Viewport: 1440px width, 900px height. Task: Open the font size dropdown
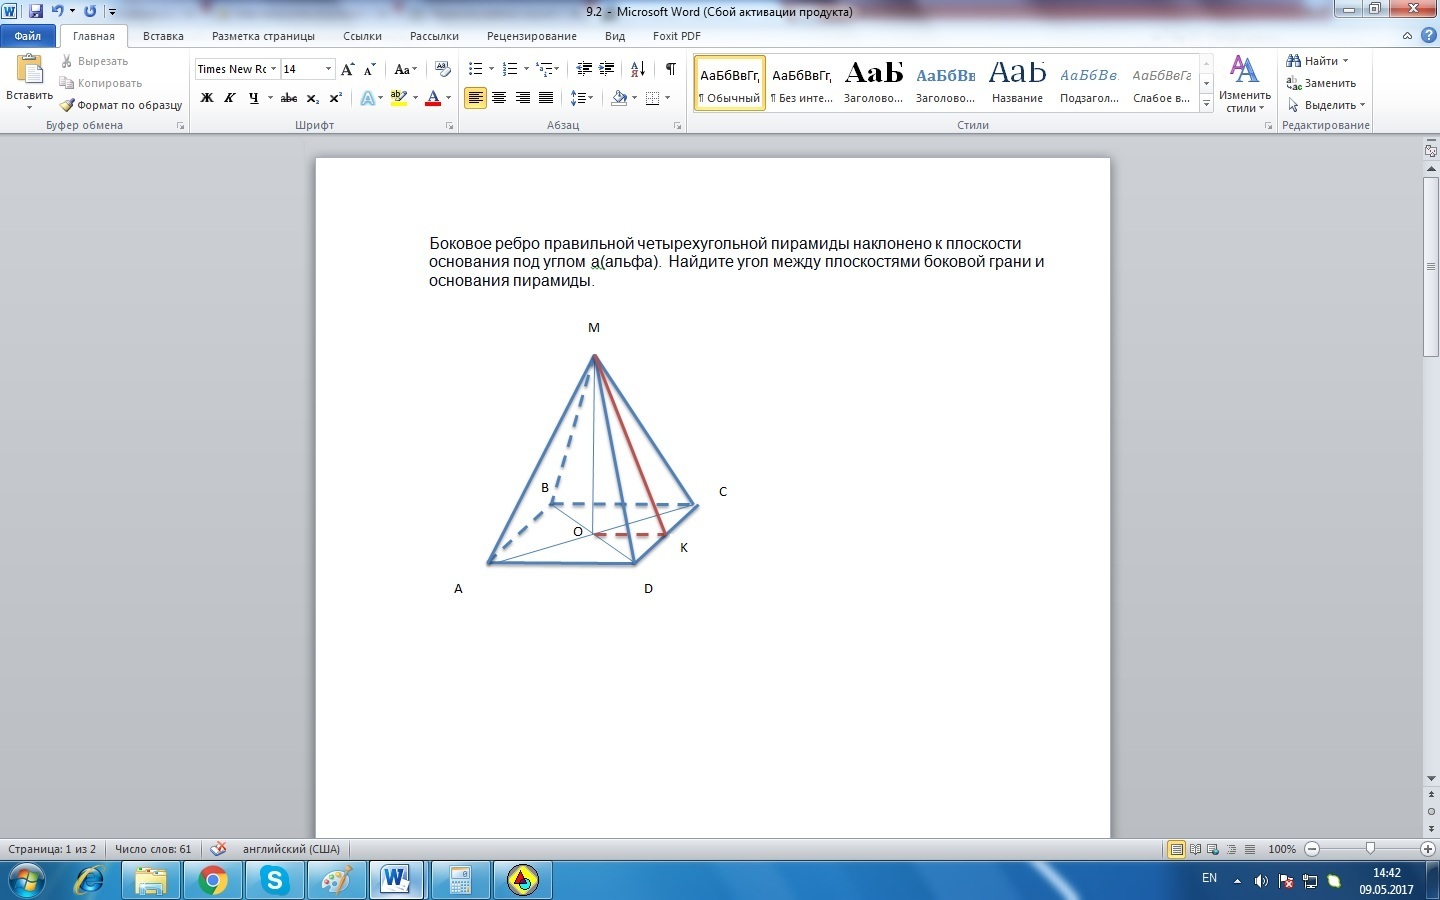tap(328, 69)
